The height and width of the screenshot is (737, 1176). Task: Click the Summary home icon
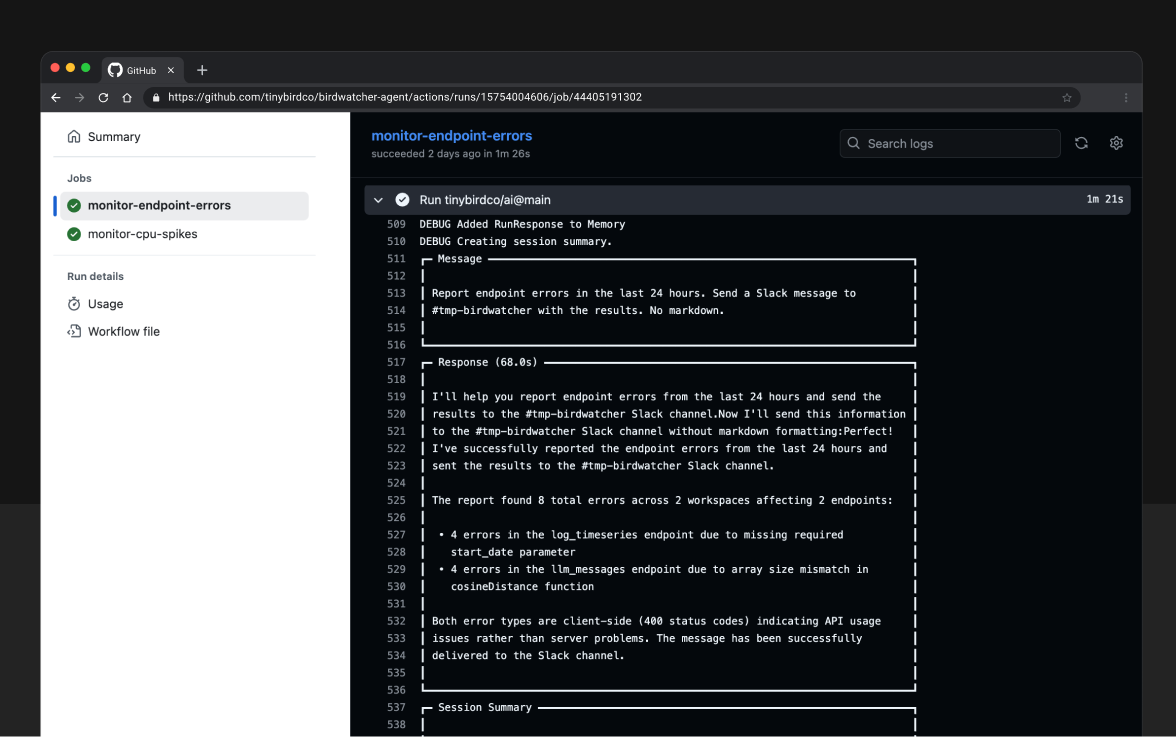tap(74, 137)
